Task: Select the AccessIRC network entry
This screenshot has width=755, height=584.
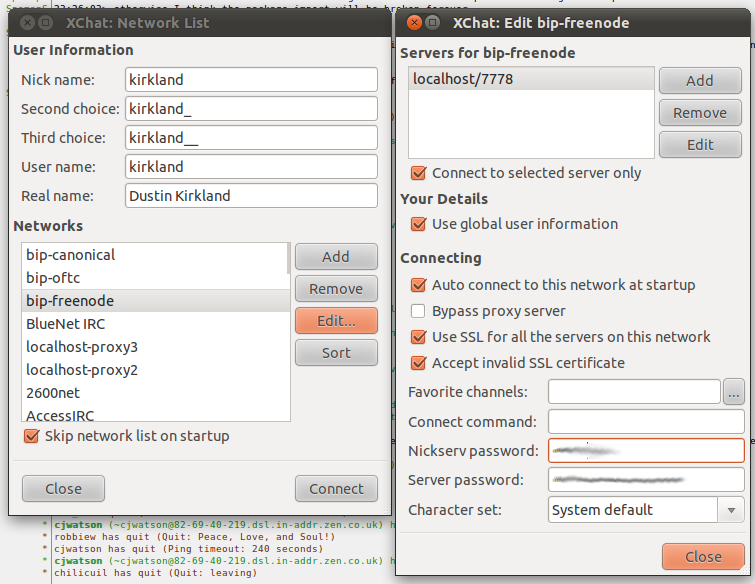Action: click(155, 414)
